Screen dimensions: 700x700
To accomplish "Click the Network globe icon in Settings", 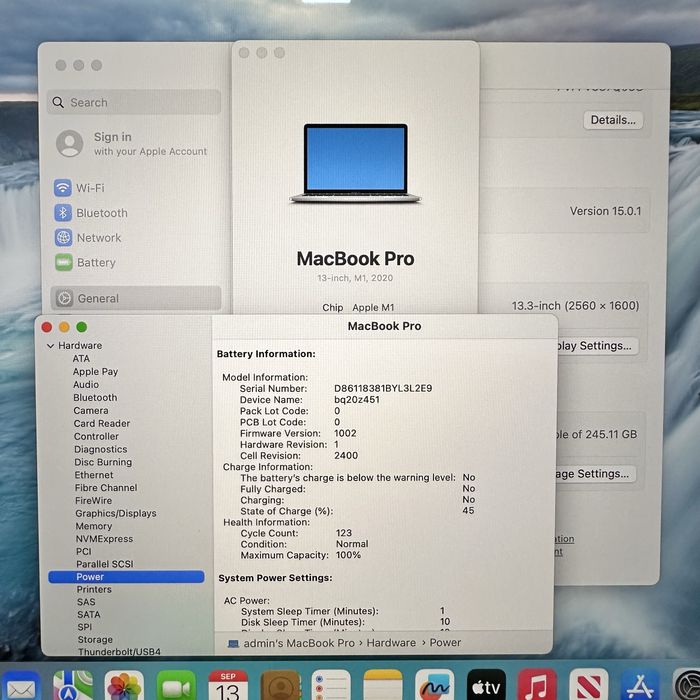I will pyautogui.click(x=63, y=238).
